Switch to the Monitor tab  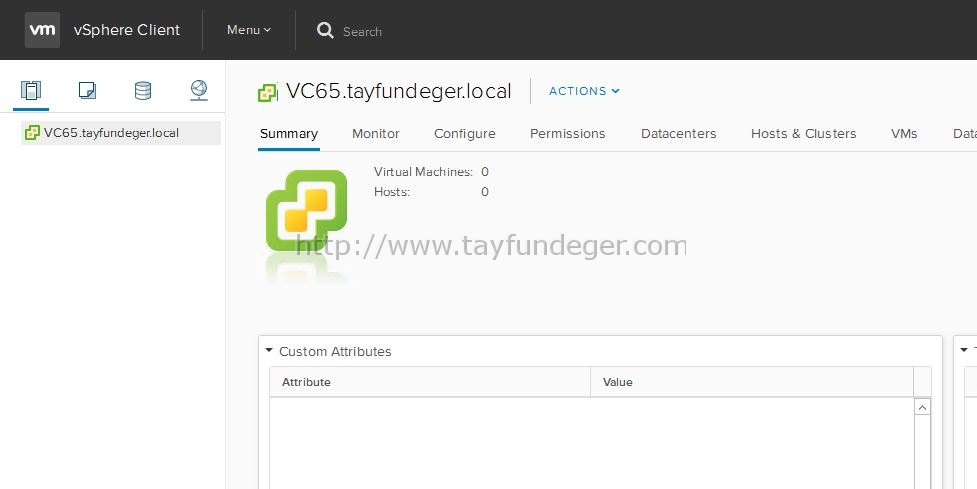[x=376, y=134]
